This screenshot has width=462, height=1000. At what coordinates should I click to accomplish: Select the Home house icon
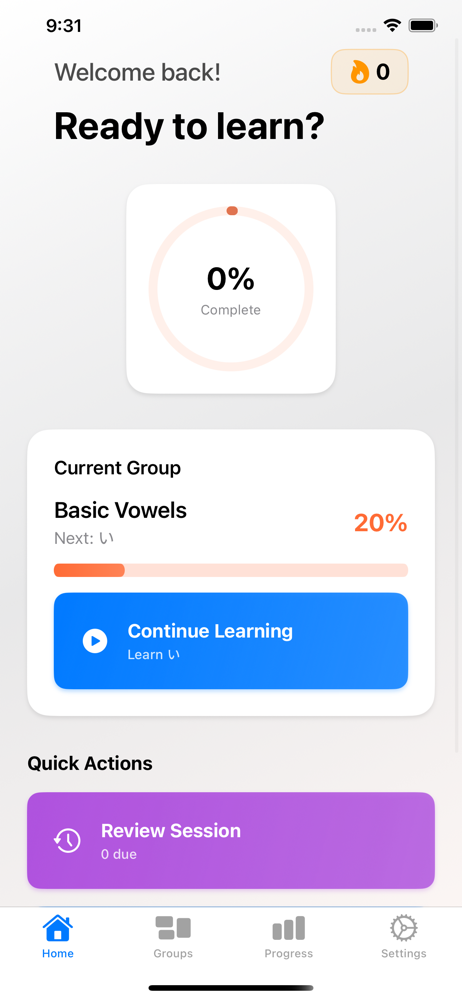(57, 928)
